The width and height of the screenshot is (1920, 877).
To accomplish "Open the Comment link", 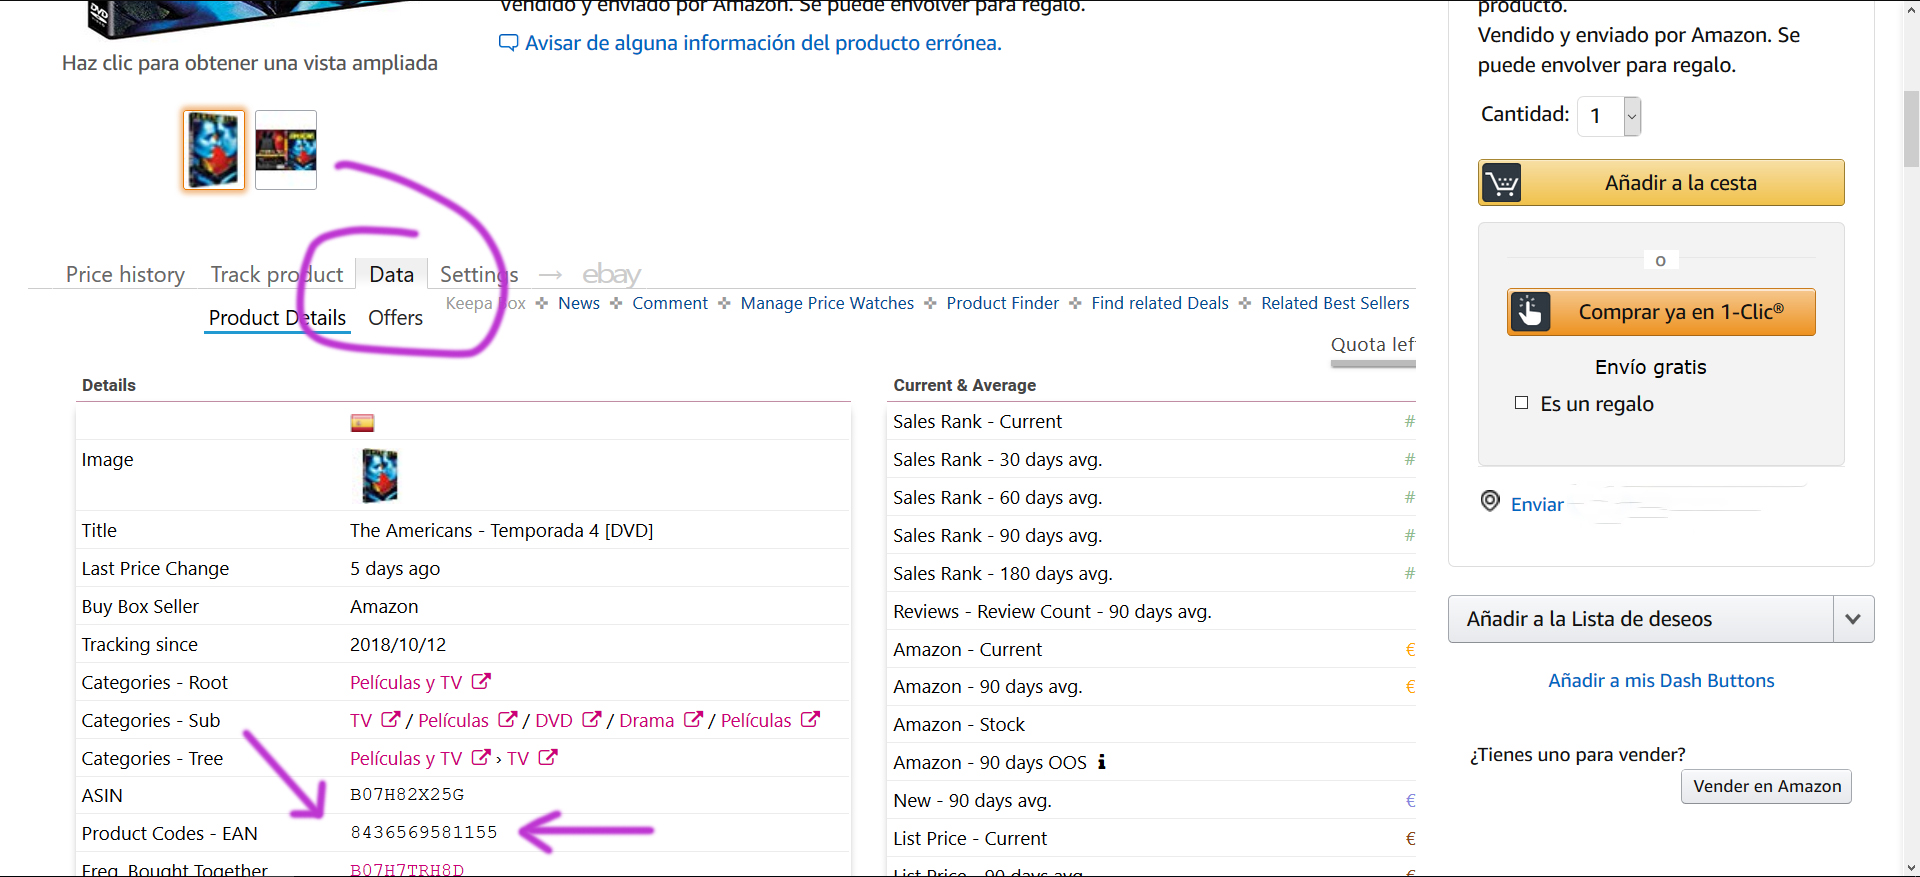I will tap(670, 303).
